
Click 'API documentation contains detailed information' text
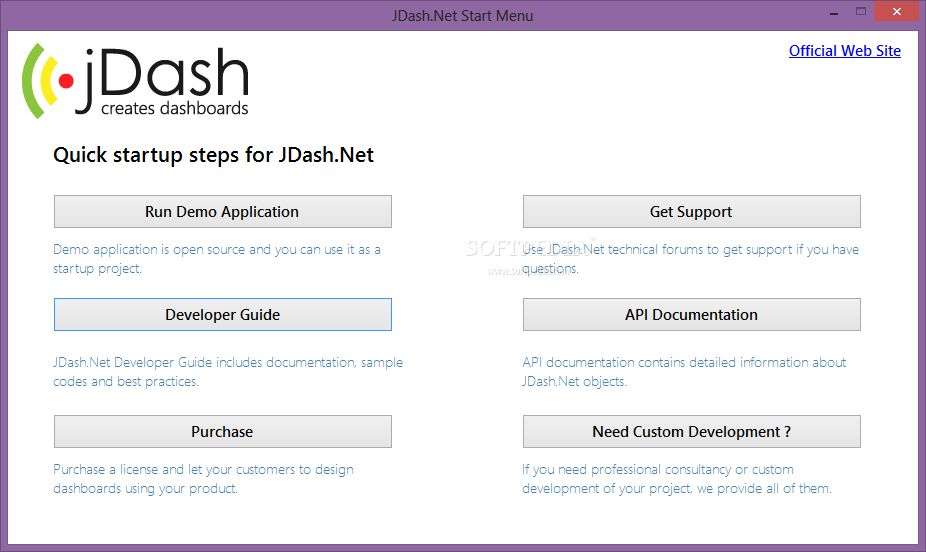[684, 371]
